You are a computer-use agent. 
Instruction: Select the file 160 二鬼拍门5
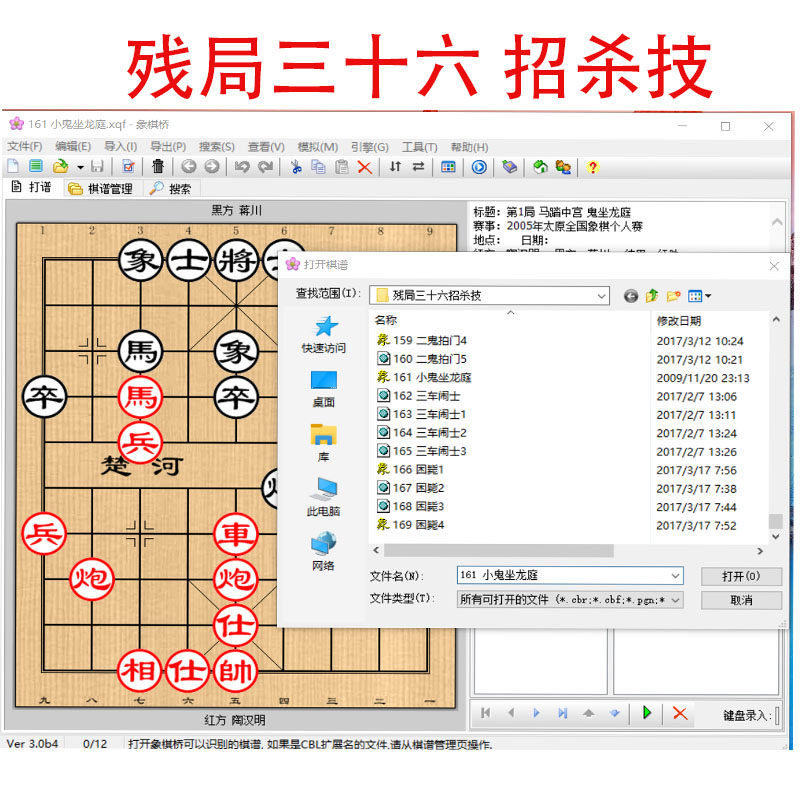pos(421,359)
